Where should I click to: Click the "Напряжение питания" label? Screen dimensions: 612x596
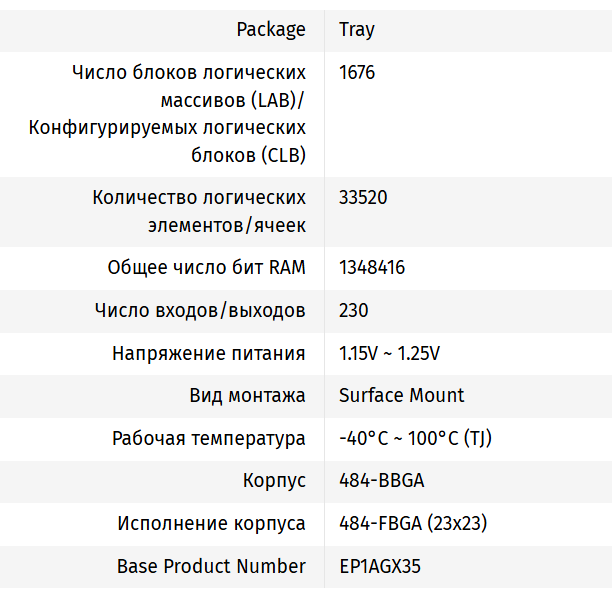point(209,353)
